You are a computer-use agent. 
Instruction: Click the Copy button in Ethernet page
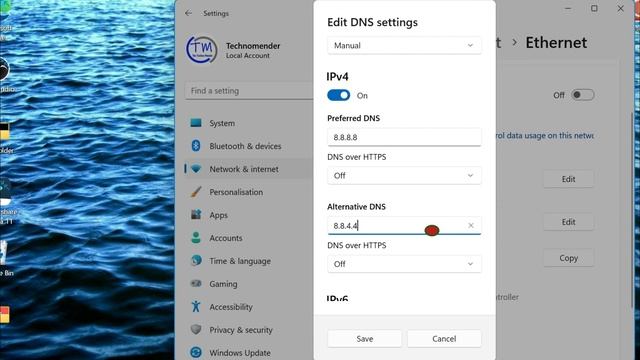pos(568,258)
